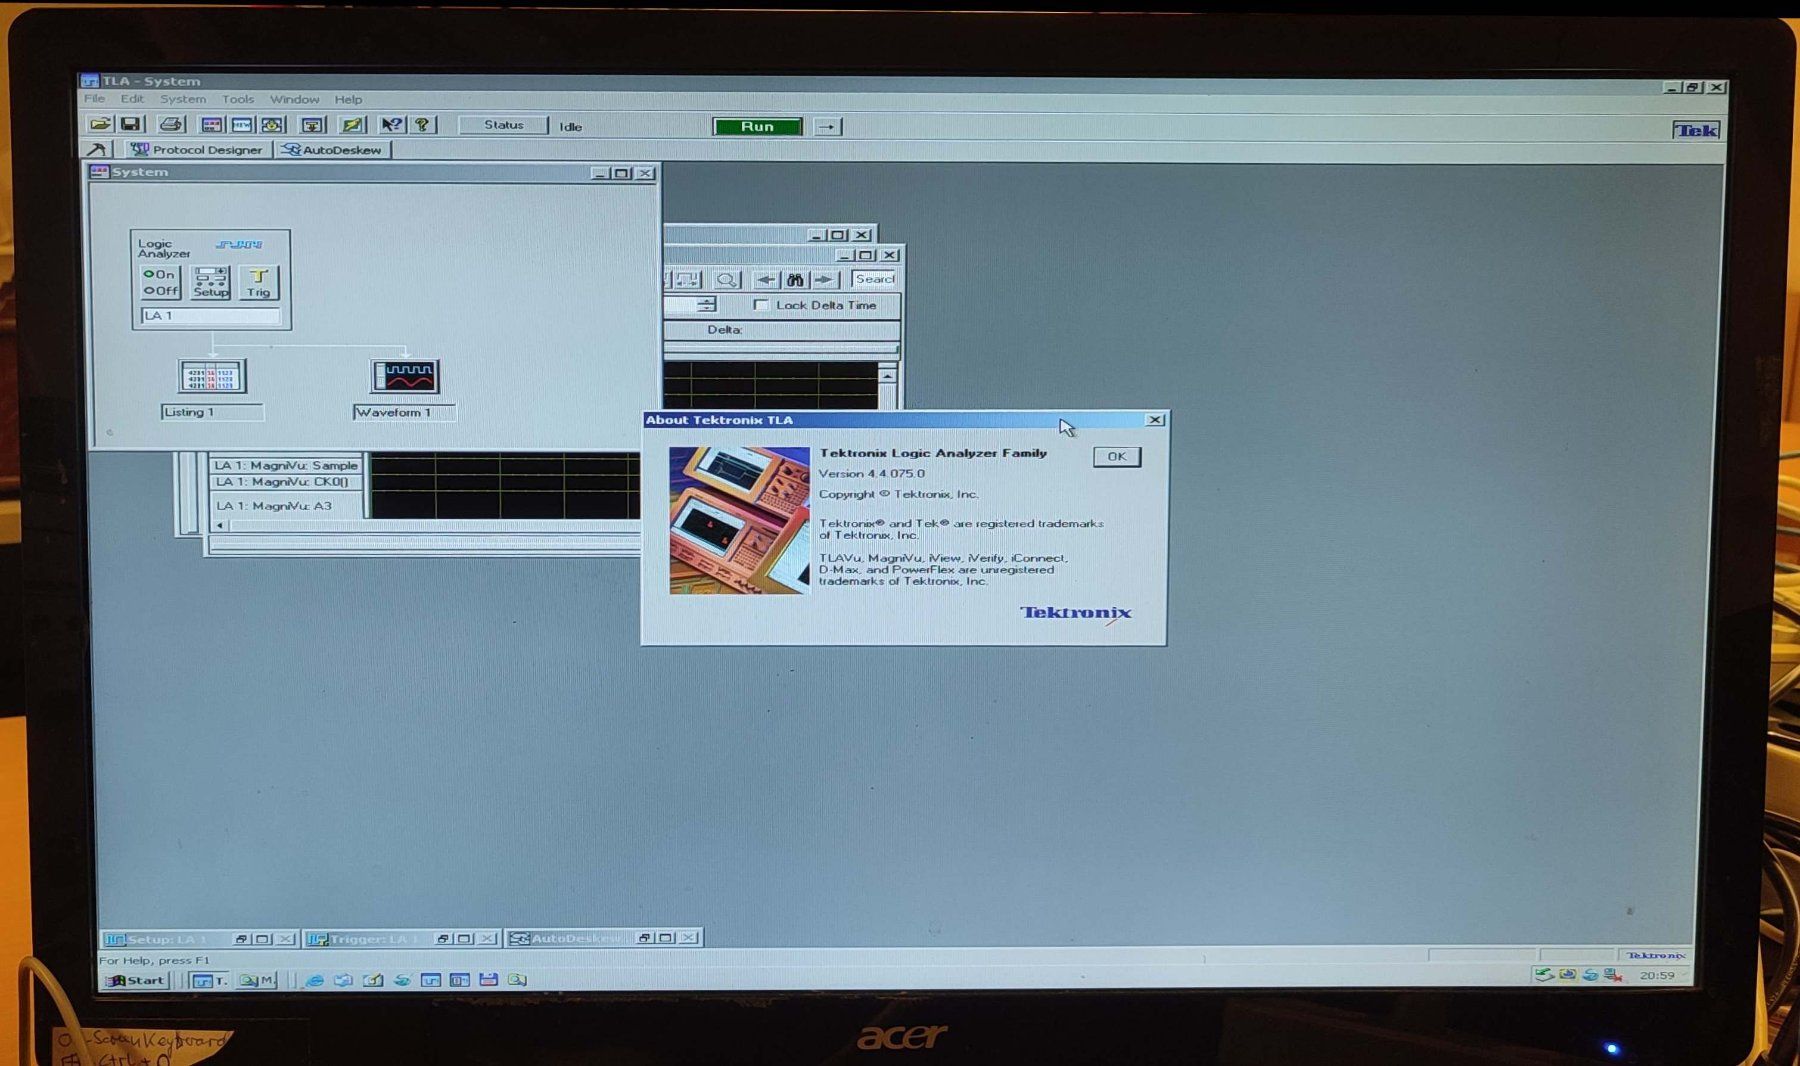Click the delta stepper arrows in Waveform window

coord(707,305)
